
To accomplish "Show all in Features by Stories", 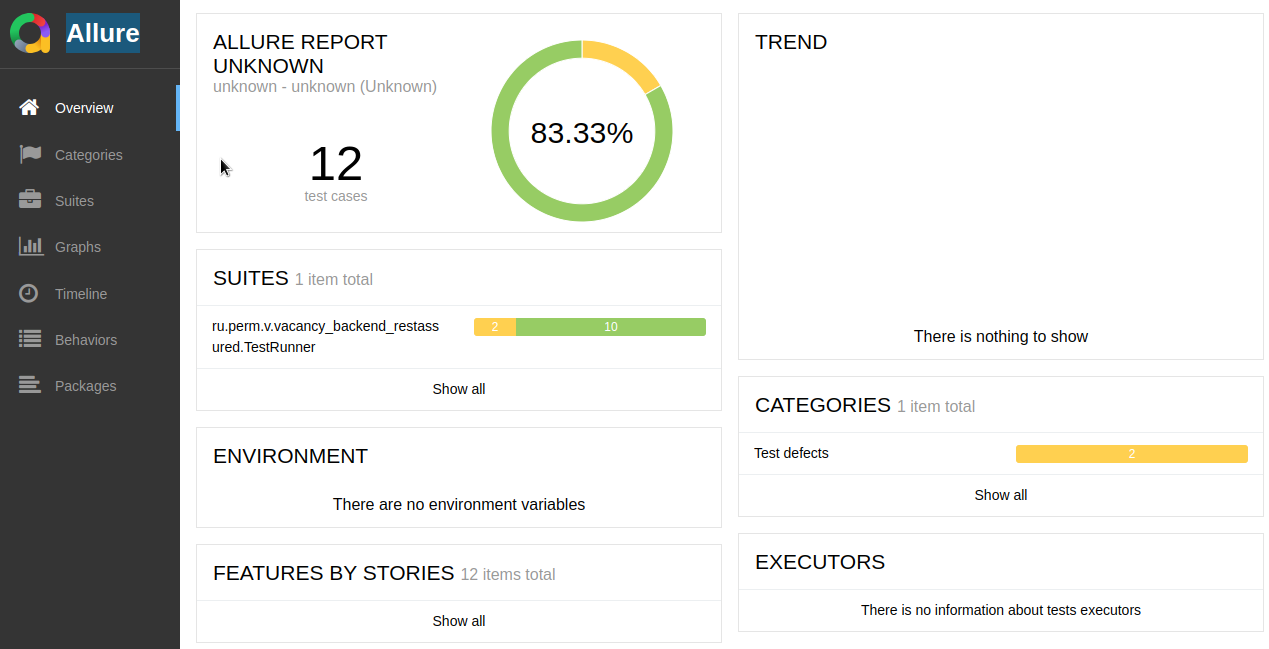I will coord(459,621).
